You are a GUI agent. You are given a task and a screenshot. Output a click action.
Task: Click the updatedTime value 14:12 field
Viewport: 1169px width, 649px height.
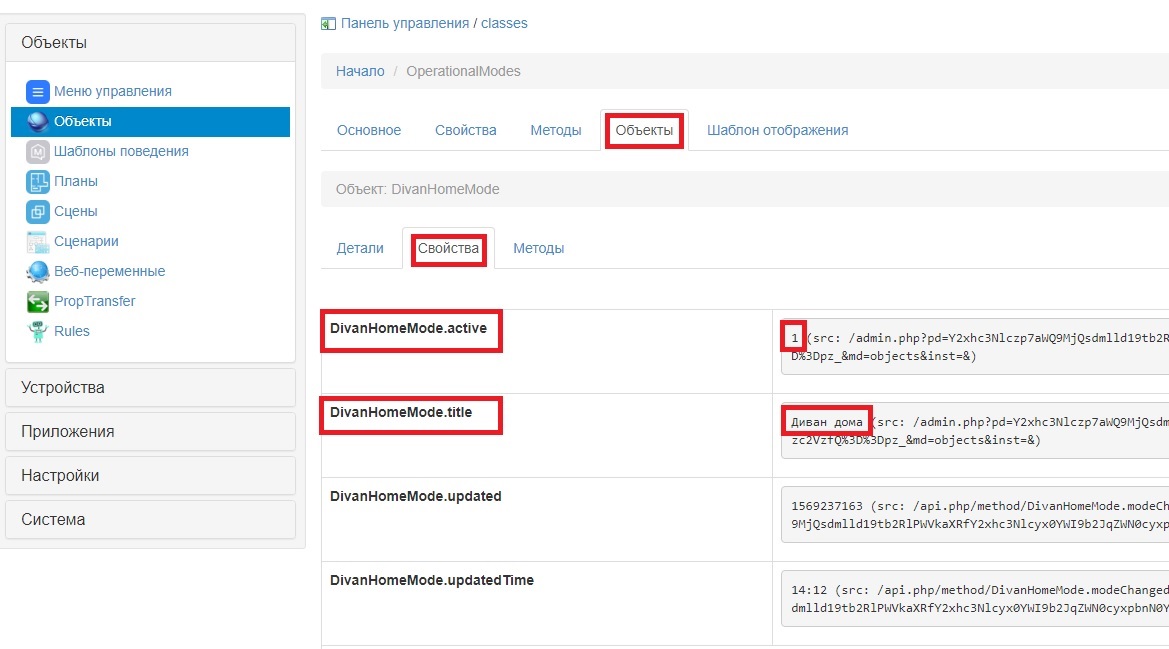pos(975,598)
